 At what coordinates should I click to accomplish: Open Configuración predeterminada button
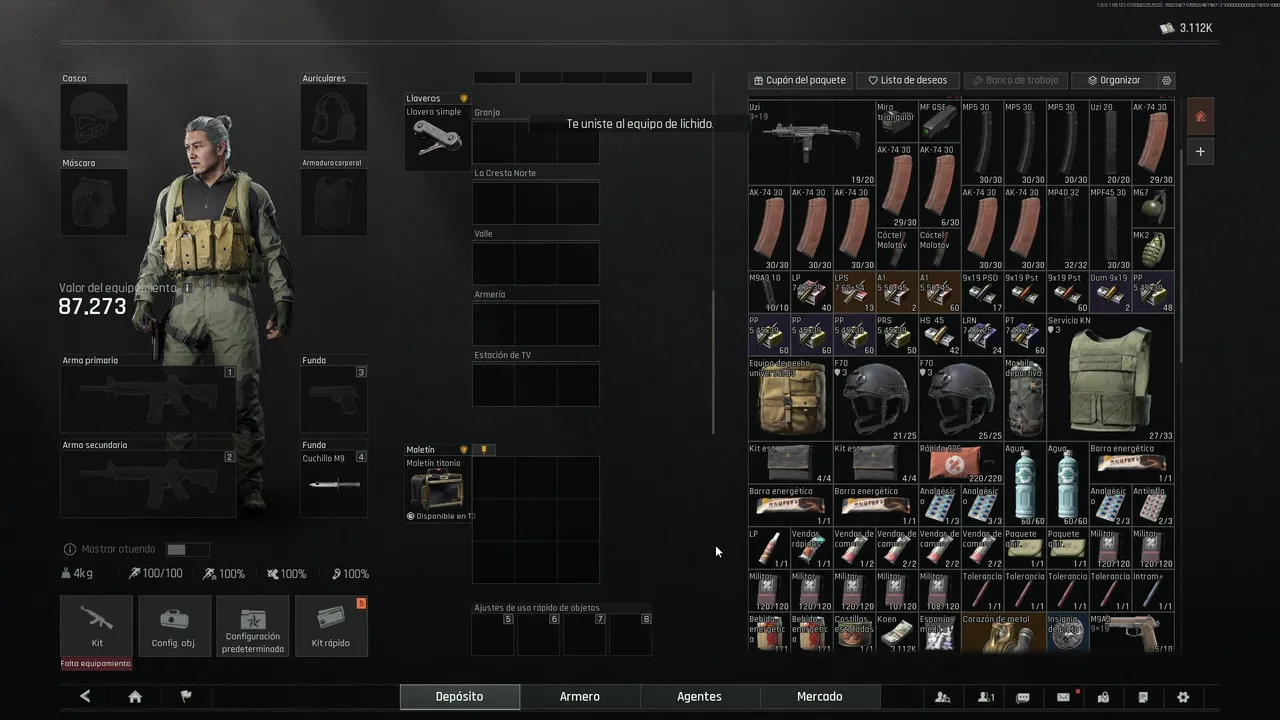point(253,626)
